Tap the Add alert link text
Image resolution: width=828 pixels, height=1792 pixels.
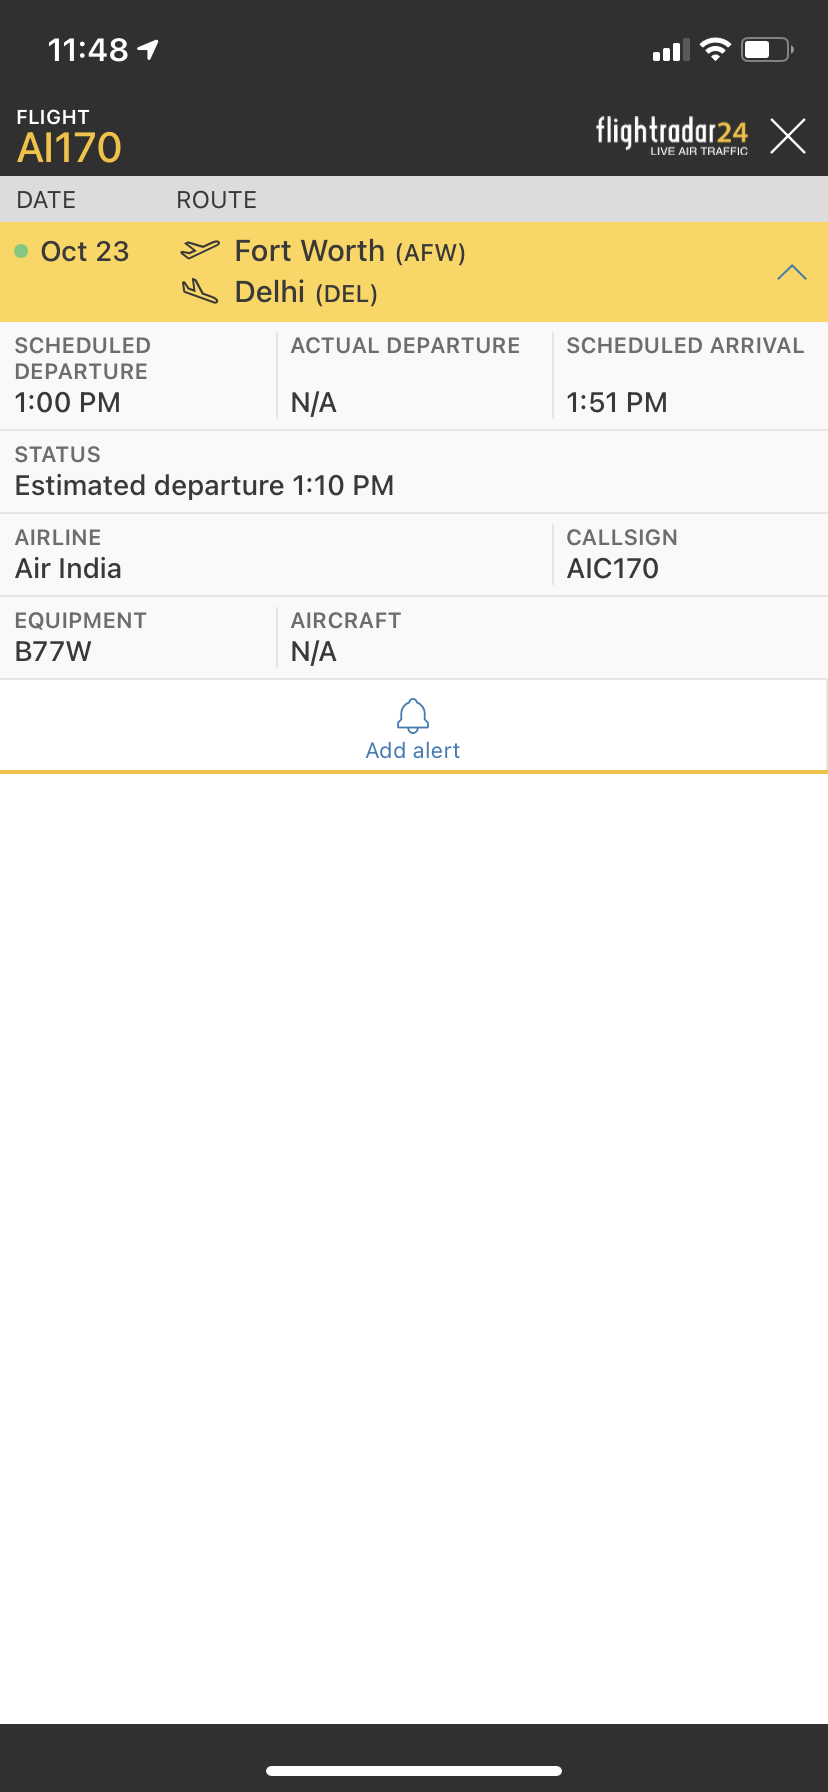pyautogui.click(x=413, y=751)
